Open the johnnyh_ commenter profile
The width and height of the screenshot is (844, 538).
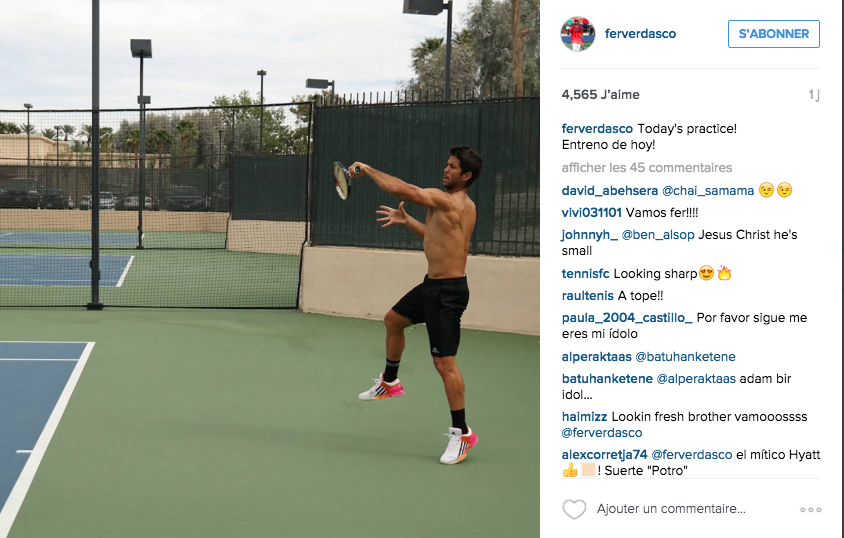point(589,235)
